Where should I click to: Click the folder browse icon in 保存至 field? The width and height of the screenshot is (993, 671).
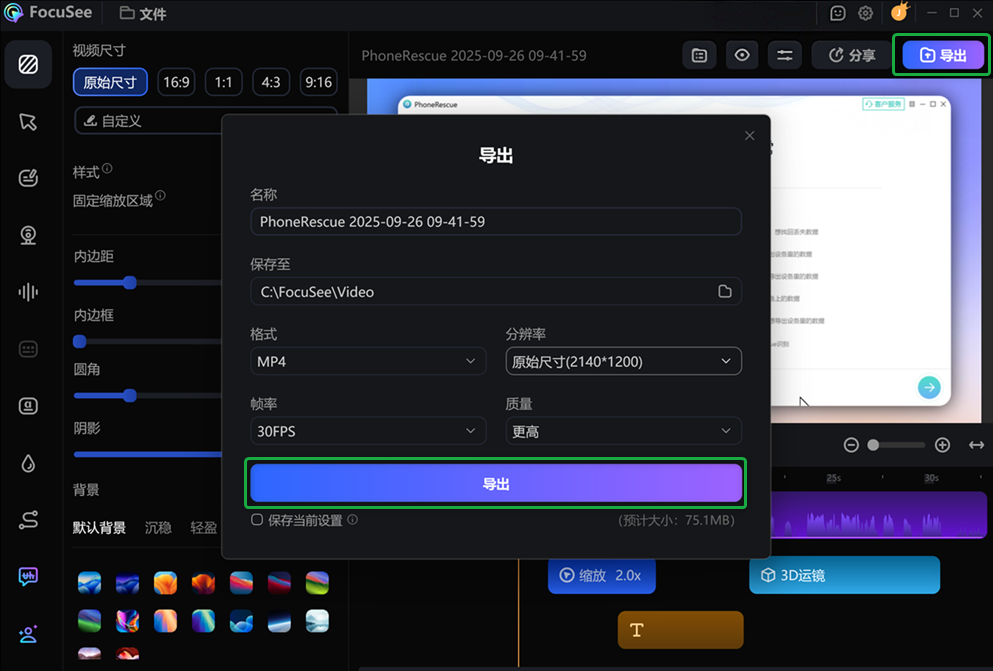(x=725, y=291)
